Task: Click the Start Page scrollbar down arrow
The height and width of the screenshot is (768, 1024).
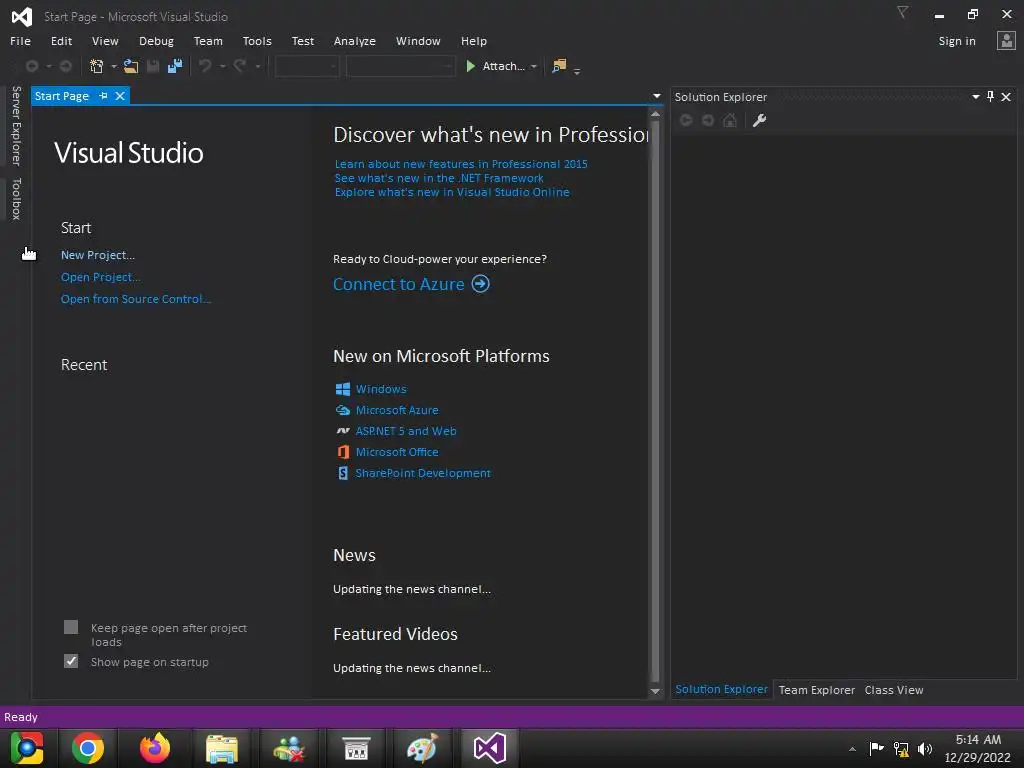Action: pos(655,692)
